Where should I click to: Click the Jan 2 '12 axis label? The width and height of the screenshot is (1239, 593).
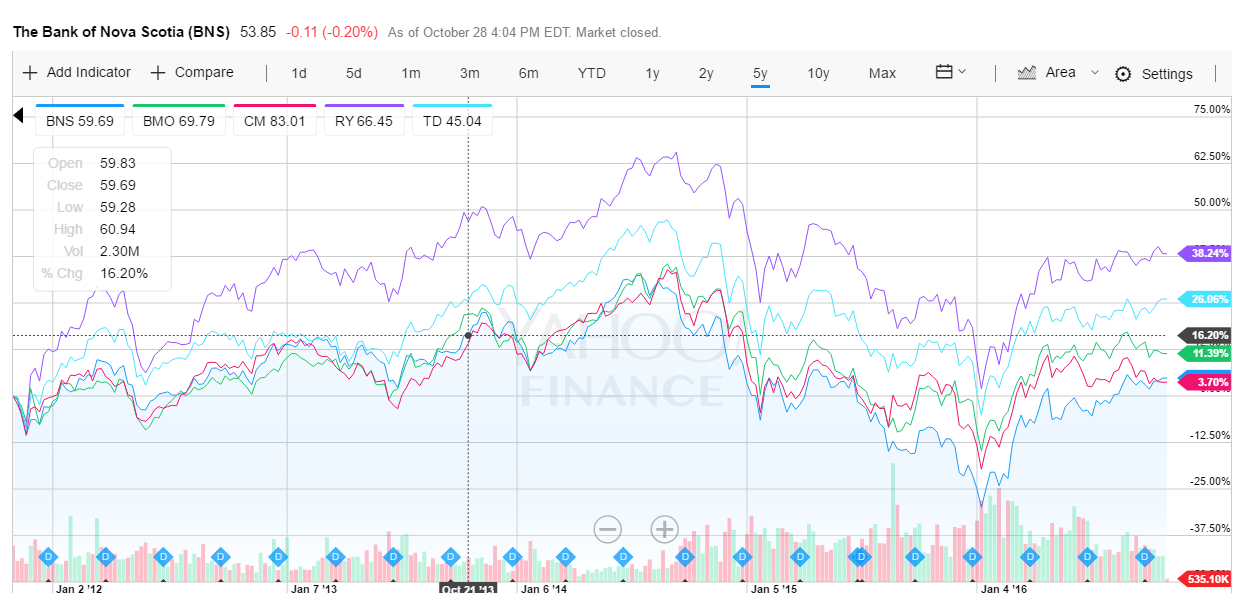coord(78,588)
